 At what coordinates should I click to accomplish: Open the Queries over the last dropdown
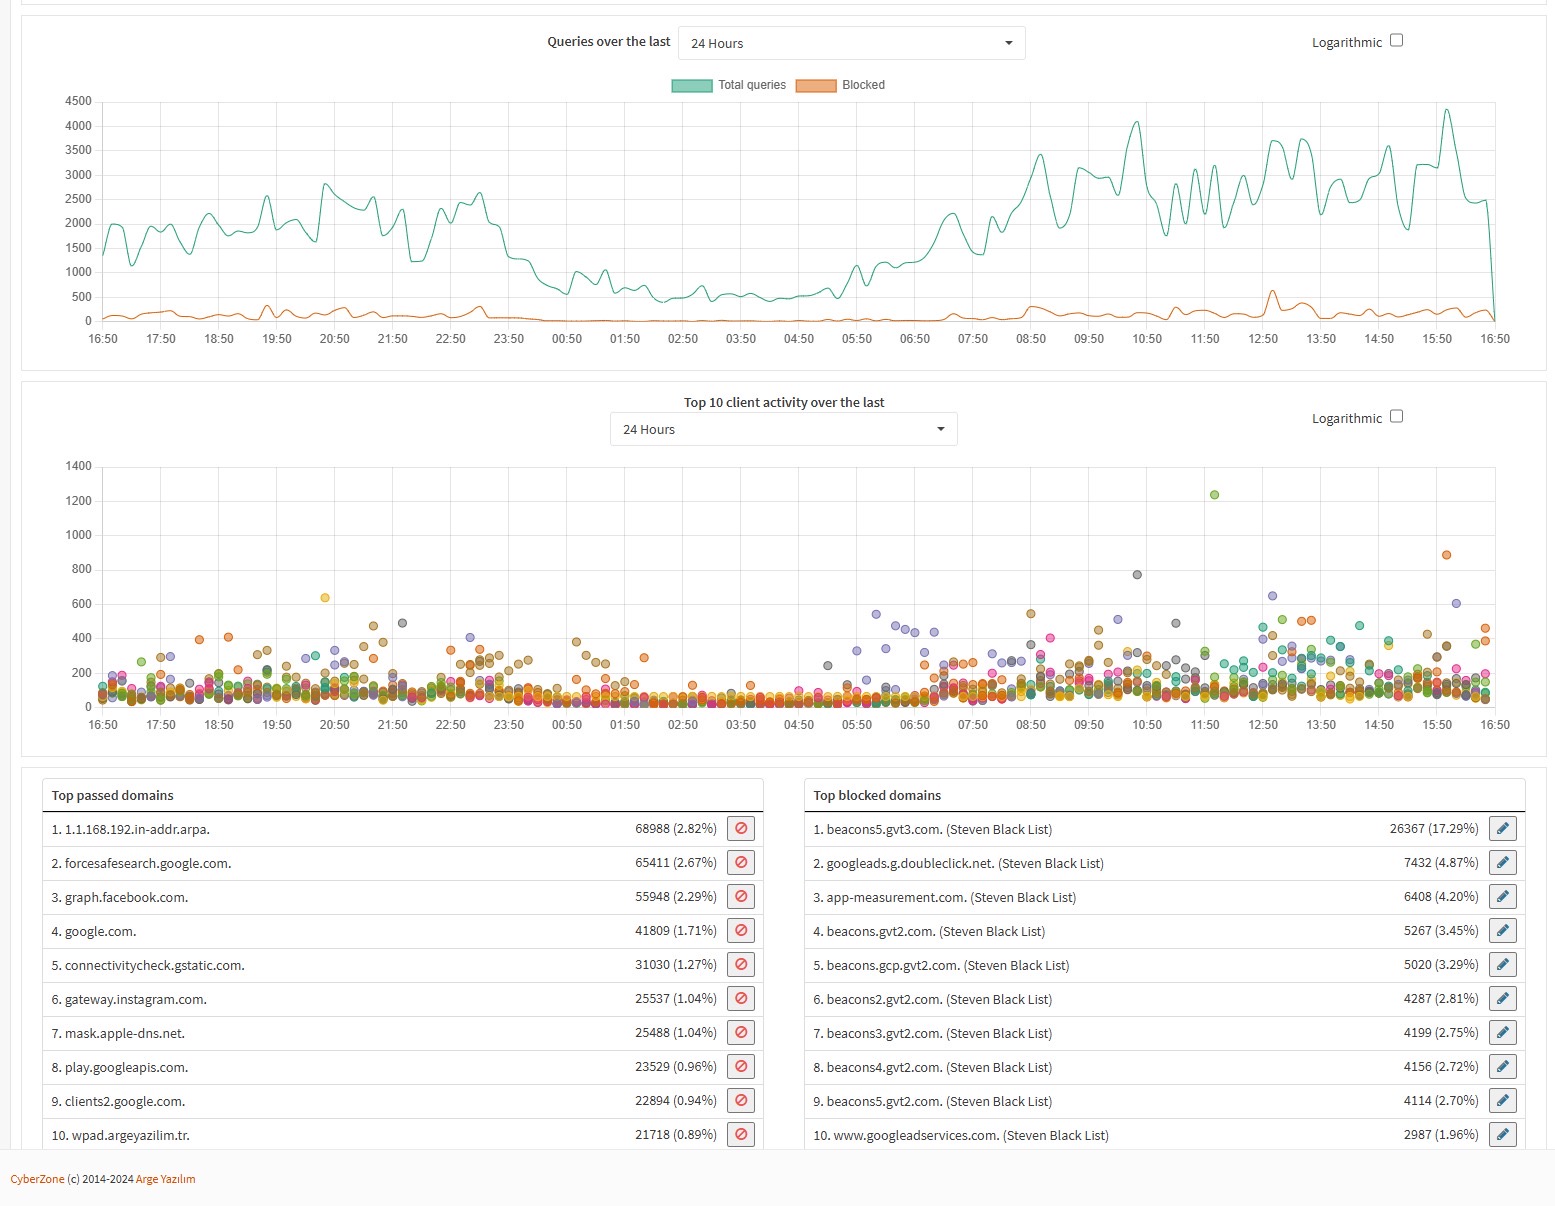[852, 43]
